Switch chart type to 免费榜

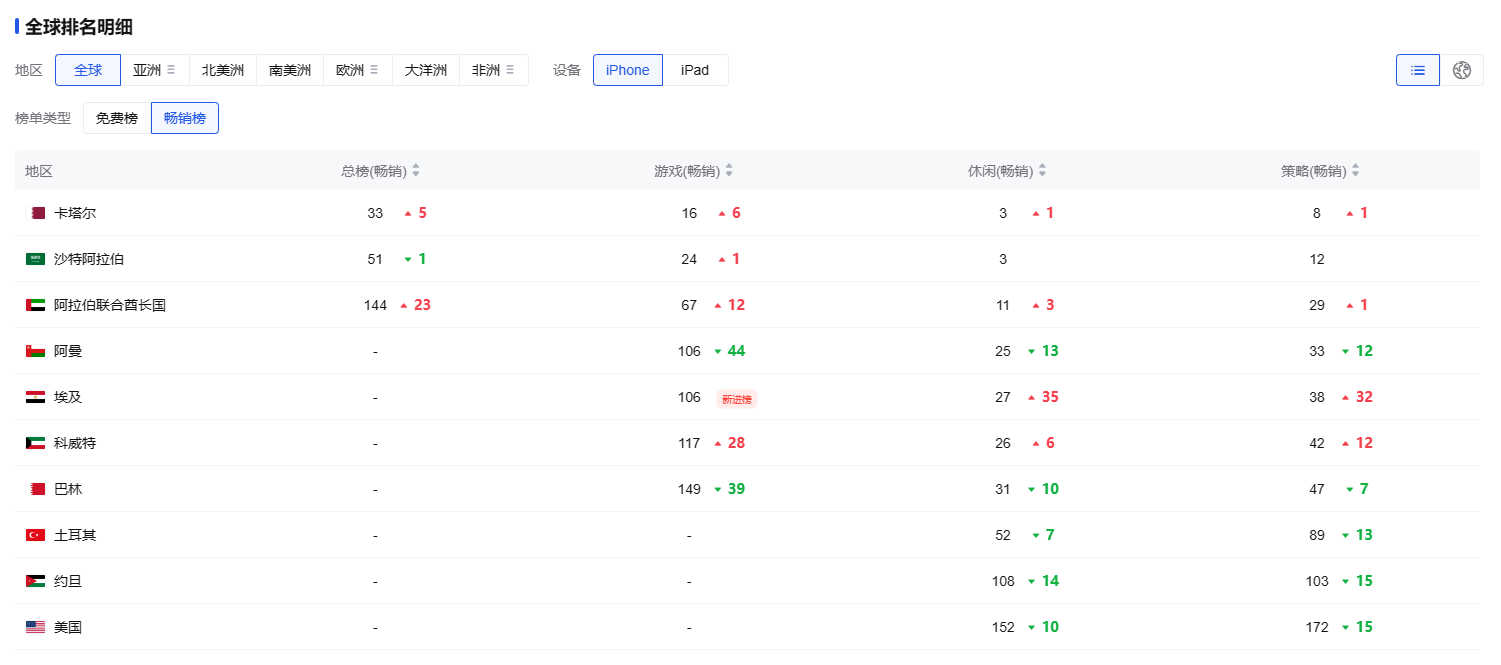[117, 118]
